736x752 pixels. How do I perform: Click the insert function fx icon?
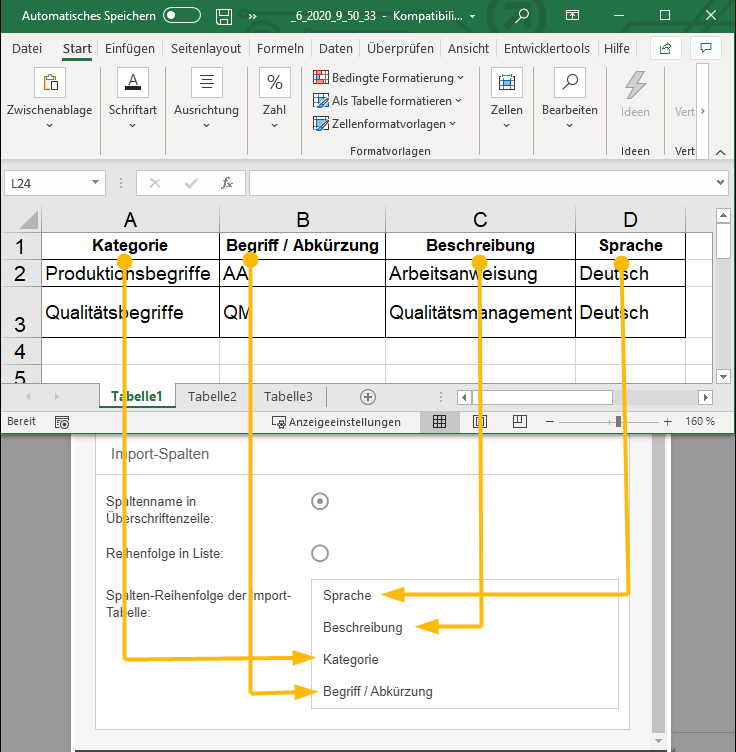click(x=227, y=183)
